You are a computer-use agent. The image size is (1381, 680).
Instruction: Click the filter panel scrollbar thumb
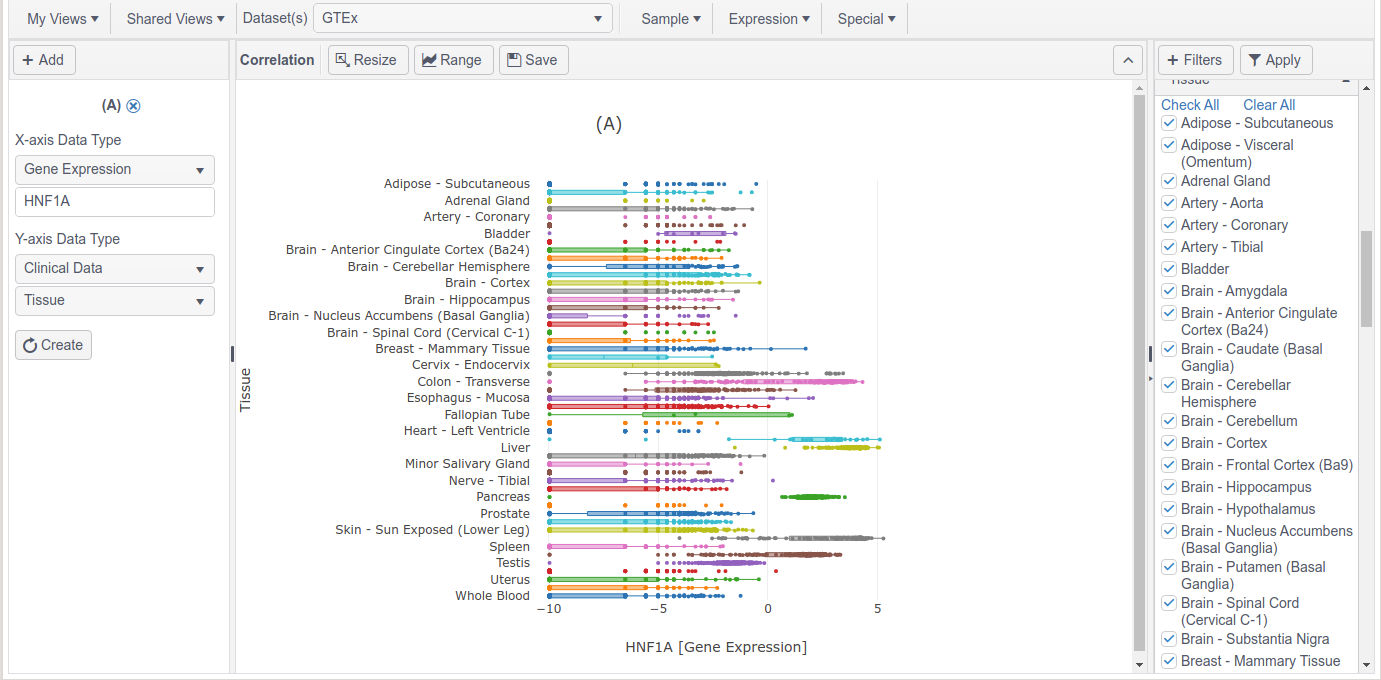coord(1366,279)
